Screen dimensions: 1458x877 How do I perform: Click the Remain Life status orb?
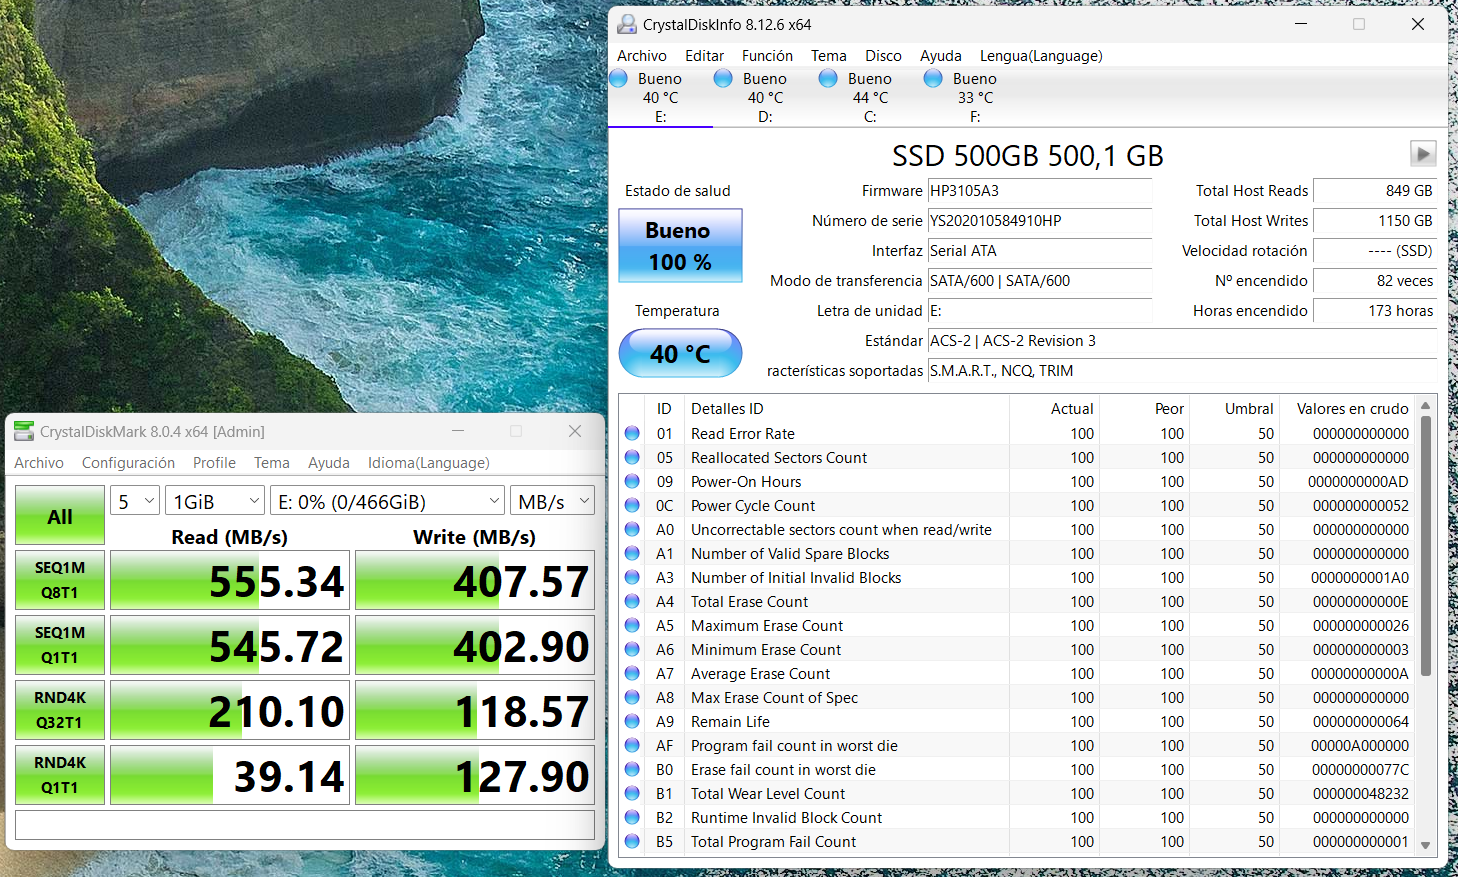click(x=632, y=722)
